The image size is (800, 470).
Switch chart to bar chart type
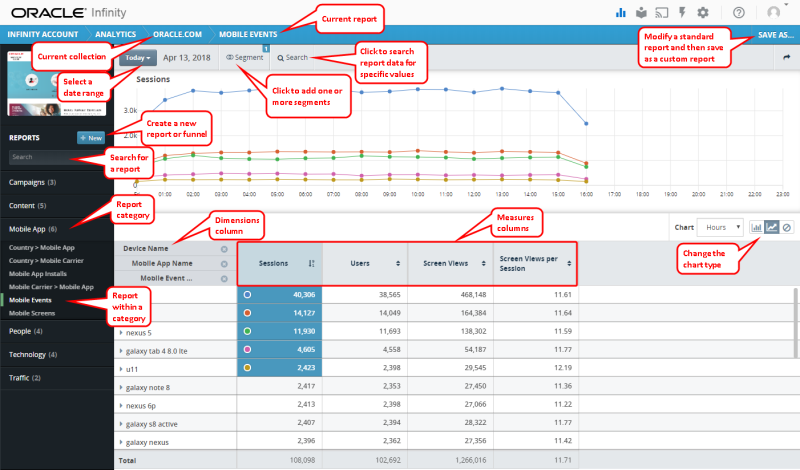pos(757,227)
